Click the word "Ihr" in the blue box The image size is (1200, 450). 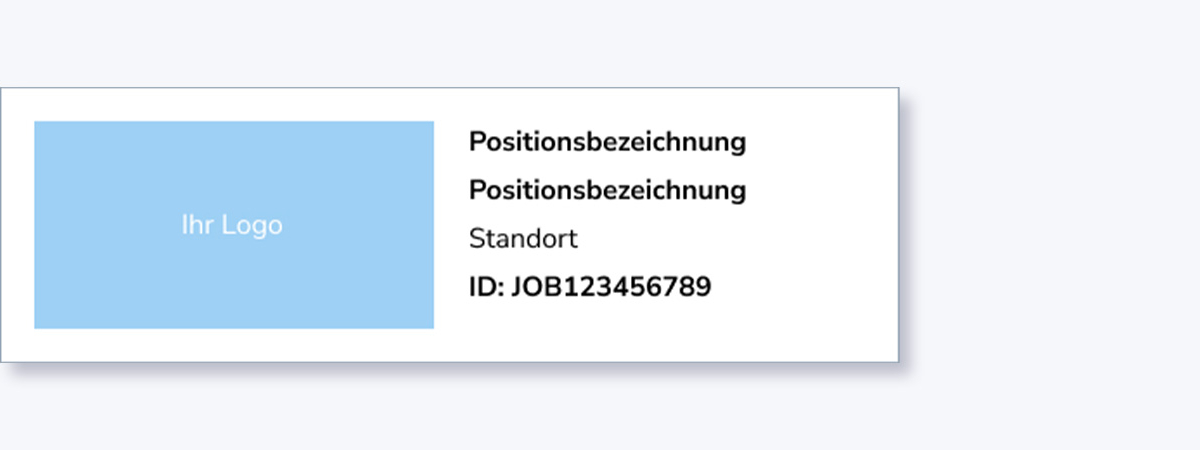coord(197,226)
